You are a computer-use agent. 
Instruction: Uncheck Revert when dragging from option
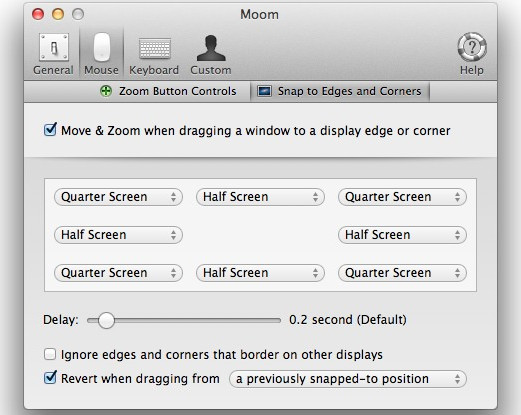[x=50, y=378]
